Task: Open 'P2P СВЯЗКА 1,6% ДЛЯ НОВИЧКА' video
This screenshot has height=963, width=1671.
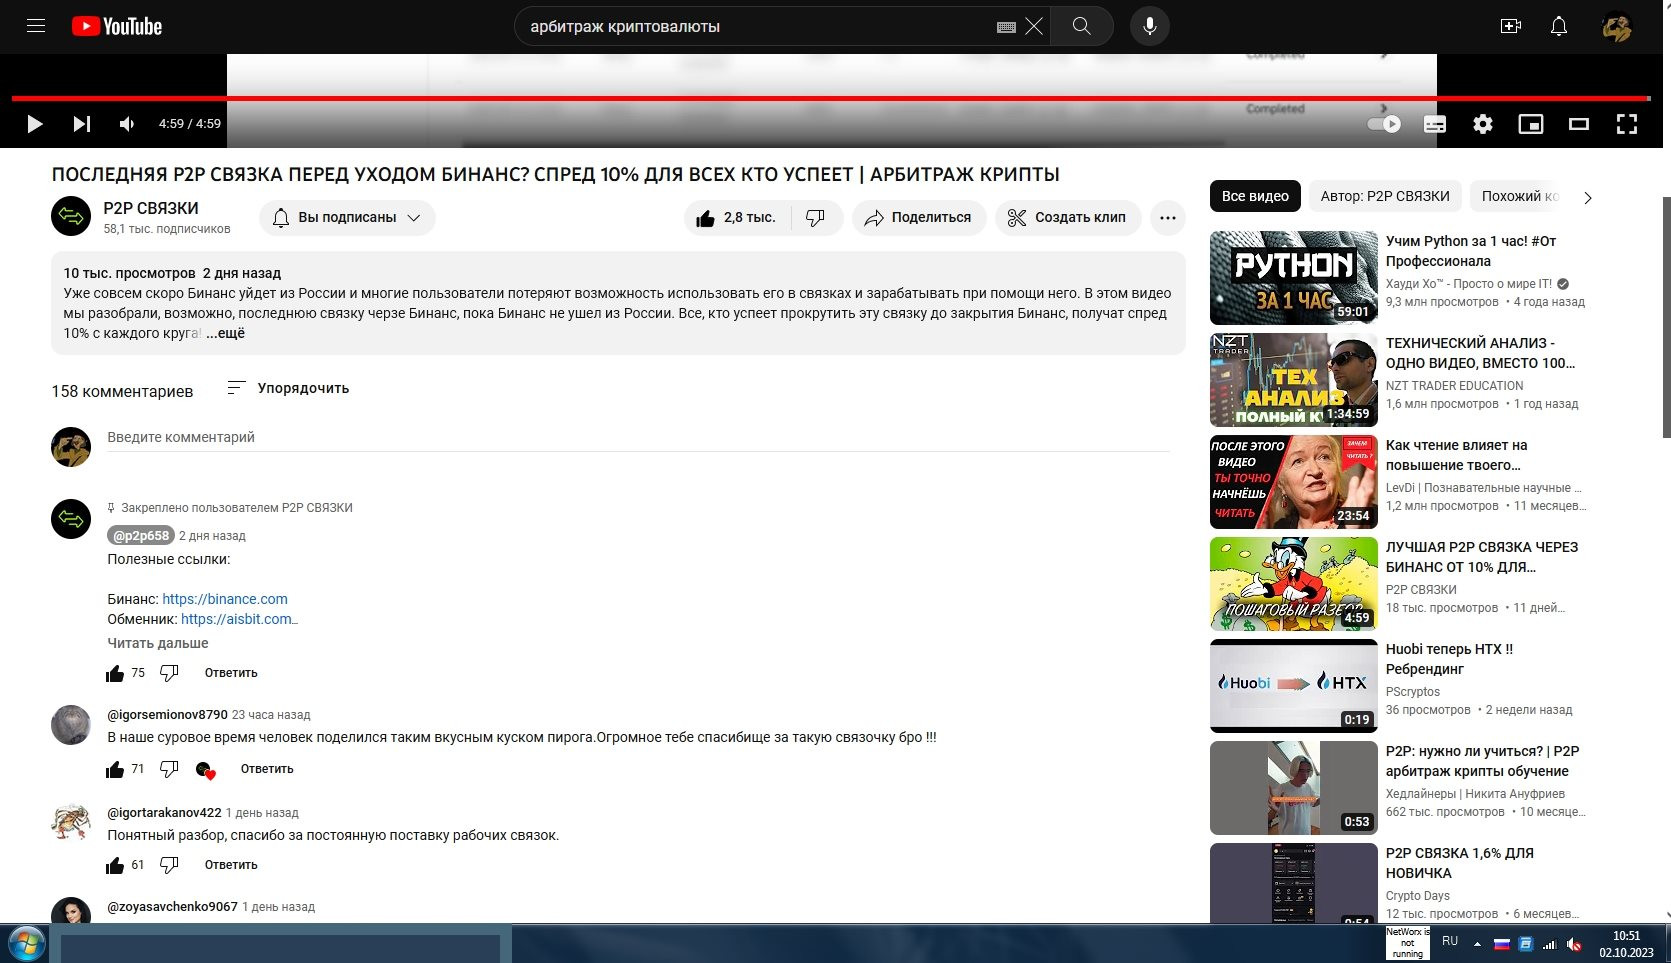Action: pyautogui.click(x=1460, y=863)
